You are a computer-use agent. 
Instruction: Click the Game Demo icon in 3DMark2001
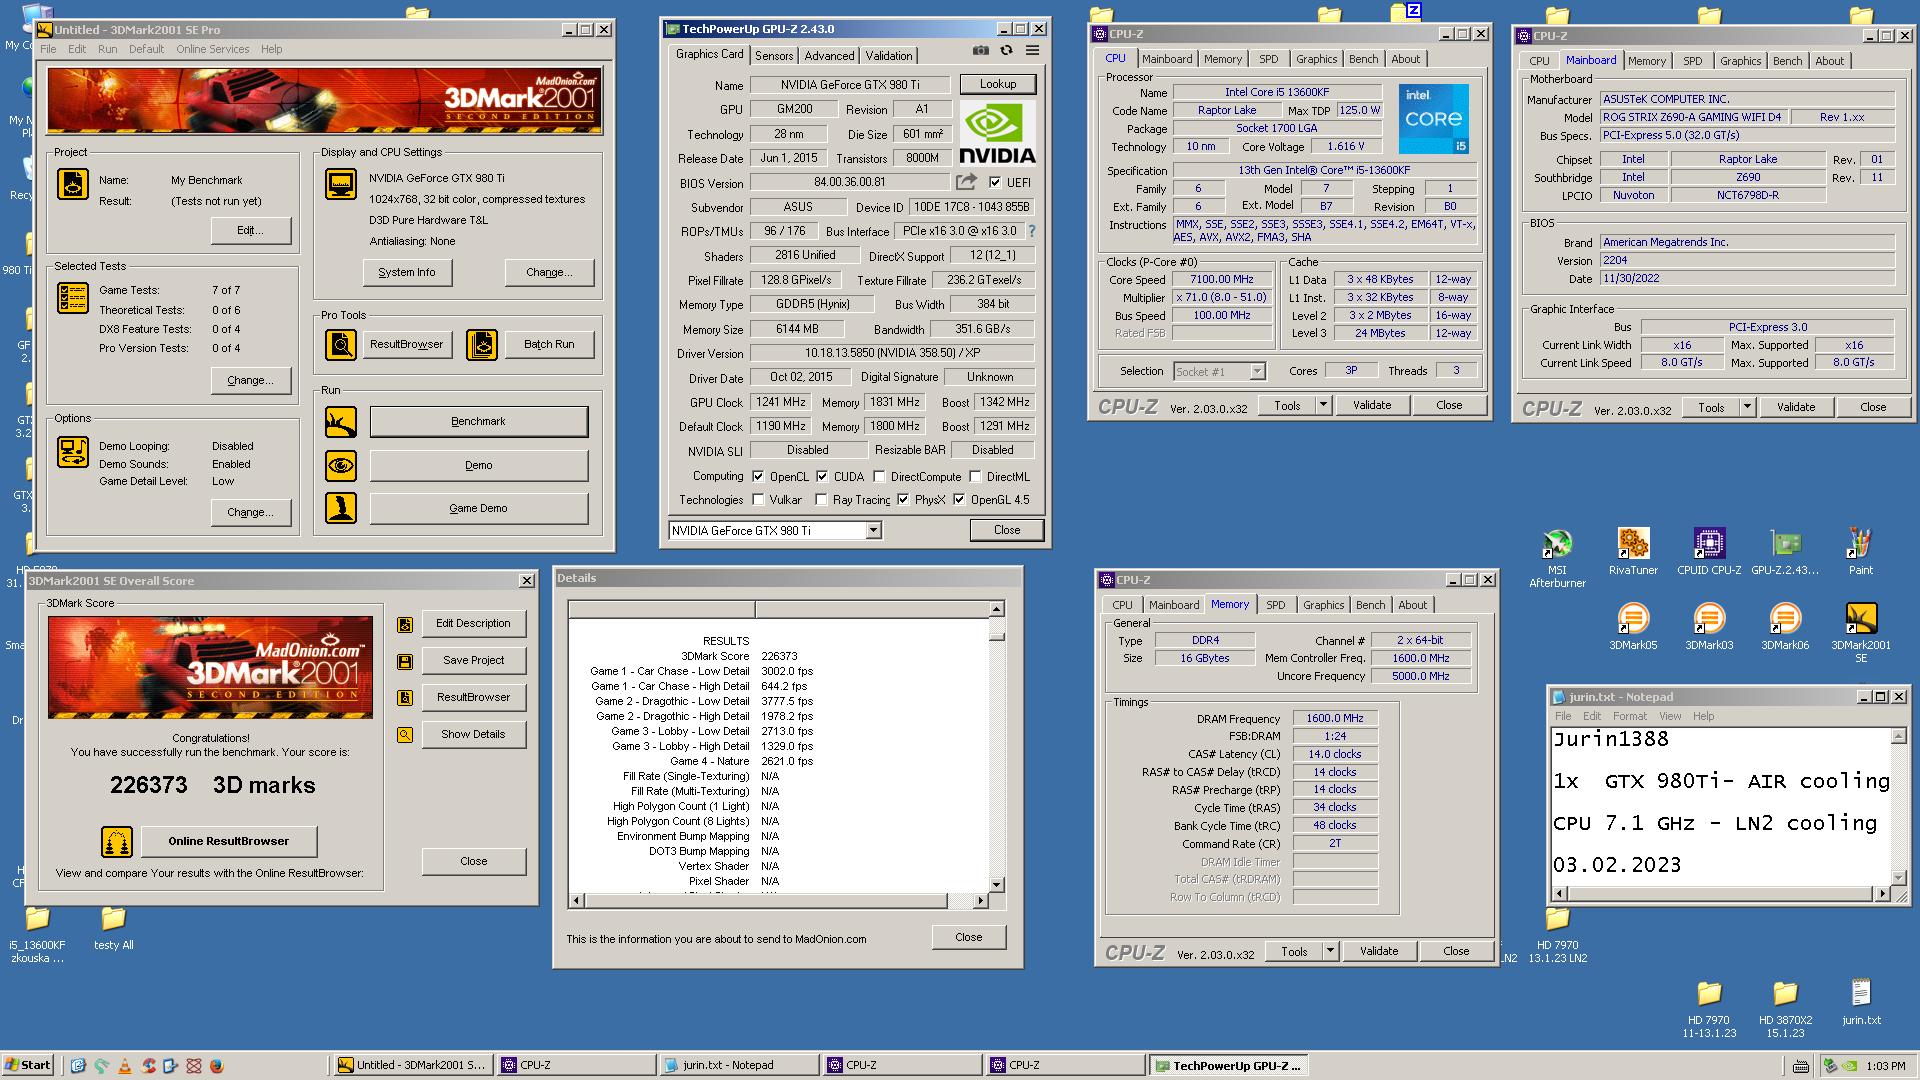[341, 508]
